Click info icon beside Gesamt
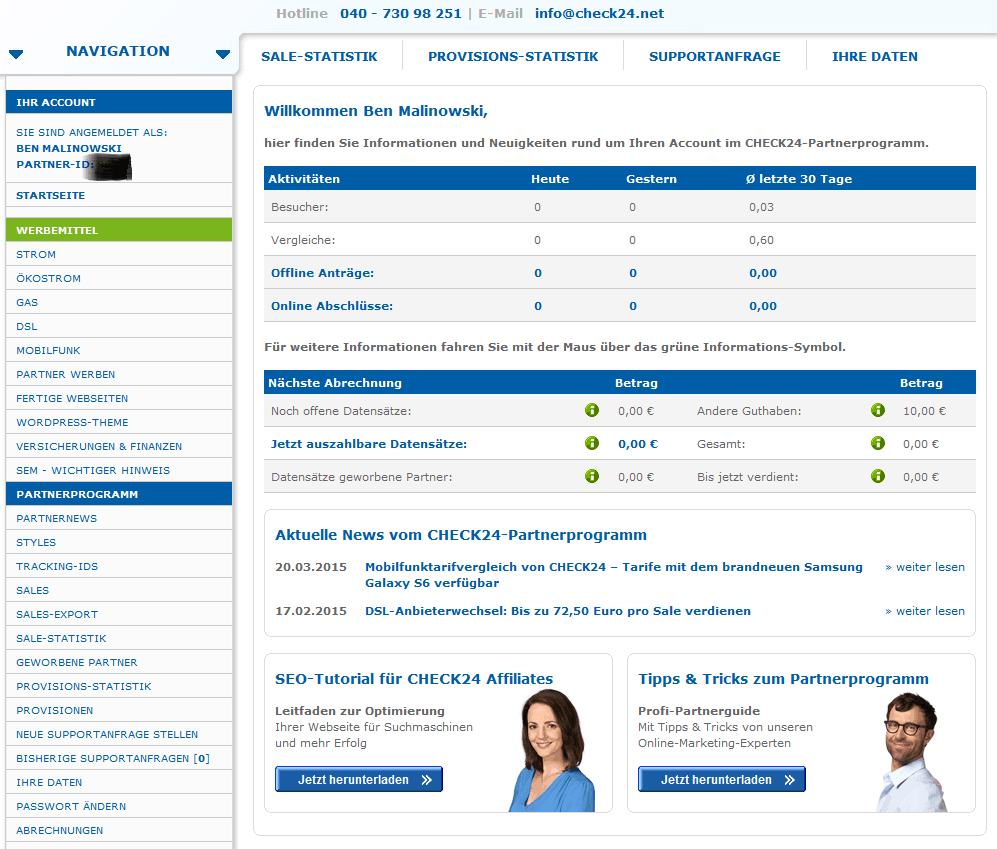 pyautogui.click(x=878, y=443)
